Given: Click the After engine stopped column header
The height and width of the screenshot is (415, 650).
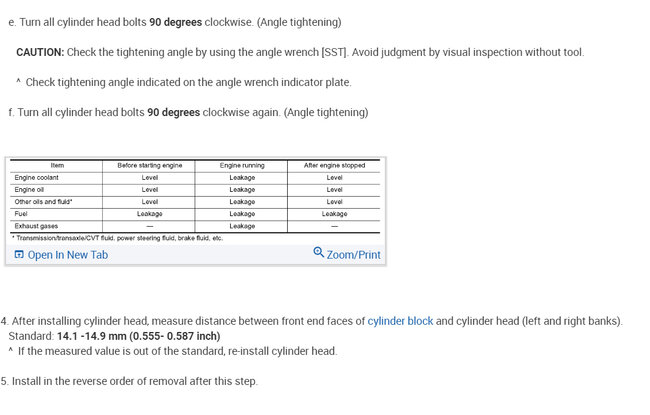Looking at the screenshot, I should point(334,165).
